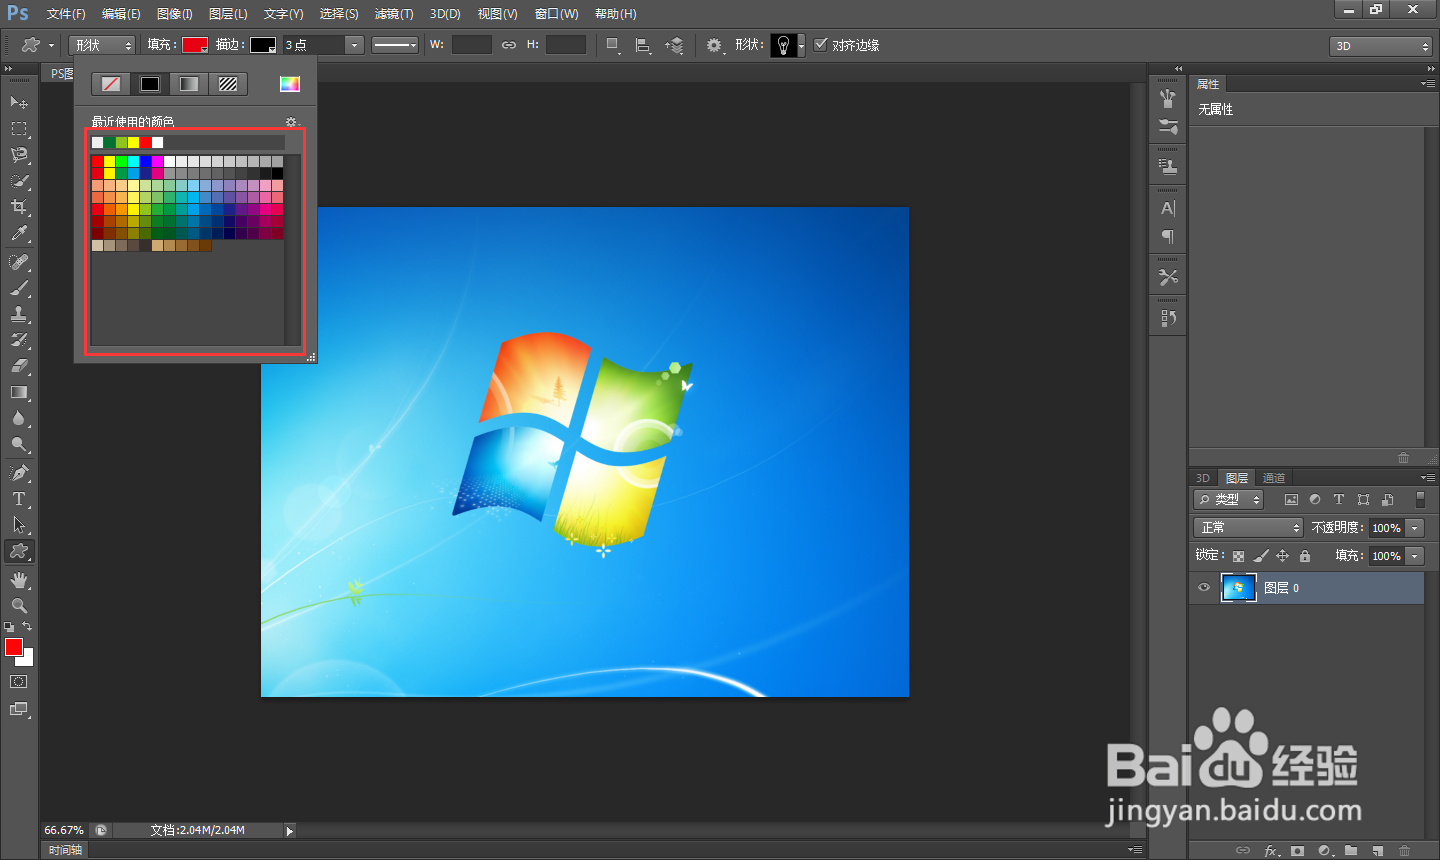Select the Rectangular Marquee tool
The width and height of the screenshot is (1440, 860).
19,129
